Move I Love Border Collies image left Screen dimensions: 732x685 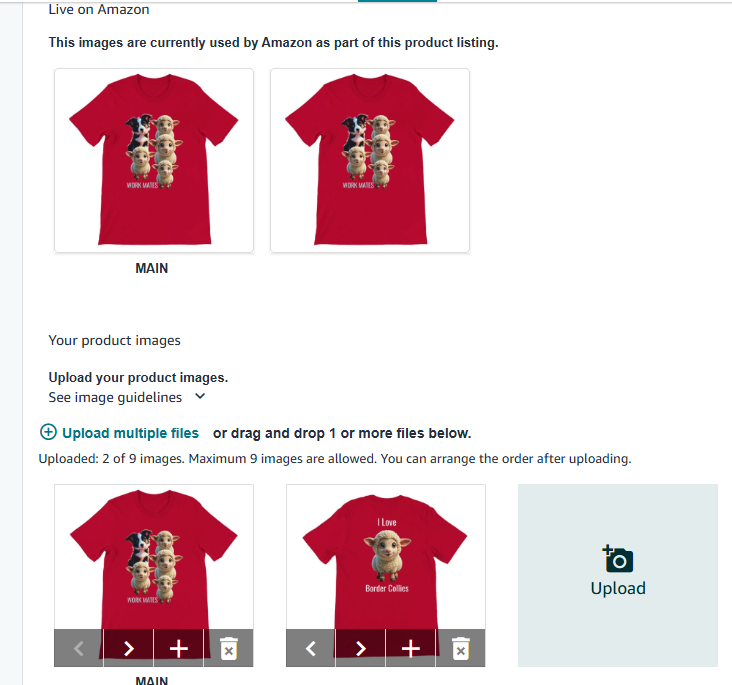[x=310, y=648]
